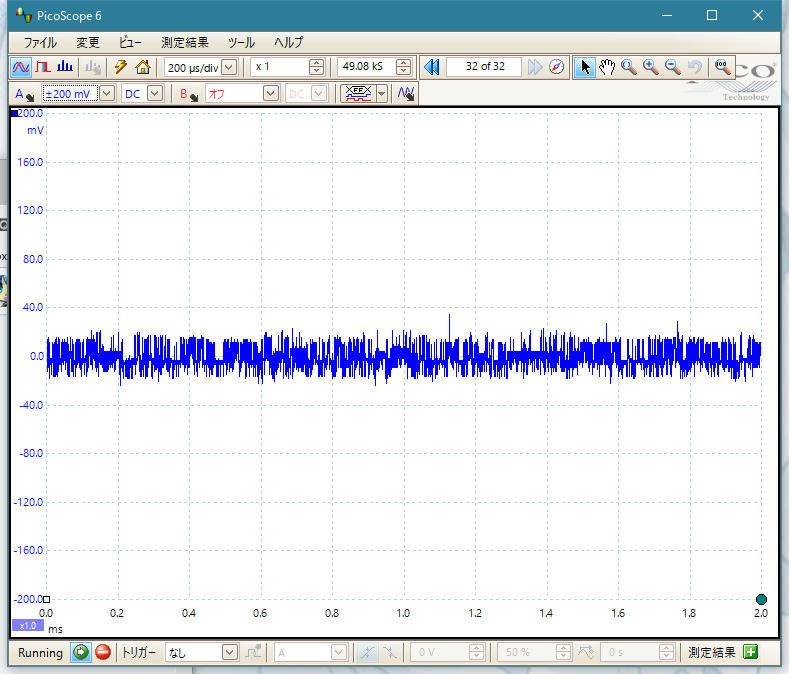
Task: Open Channel B オフ range dropdown
Action: tap(271, 94)
